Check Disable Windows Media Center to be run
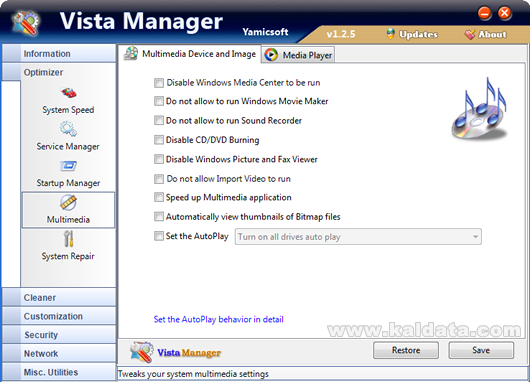Screen dimensions: 530x382 point(159,83)
